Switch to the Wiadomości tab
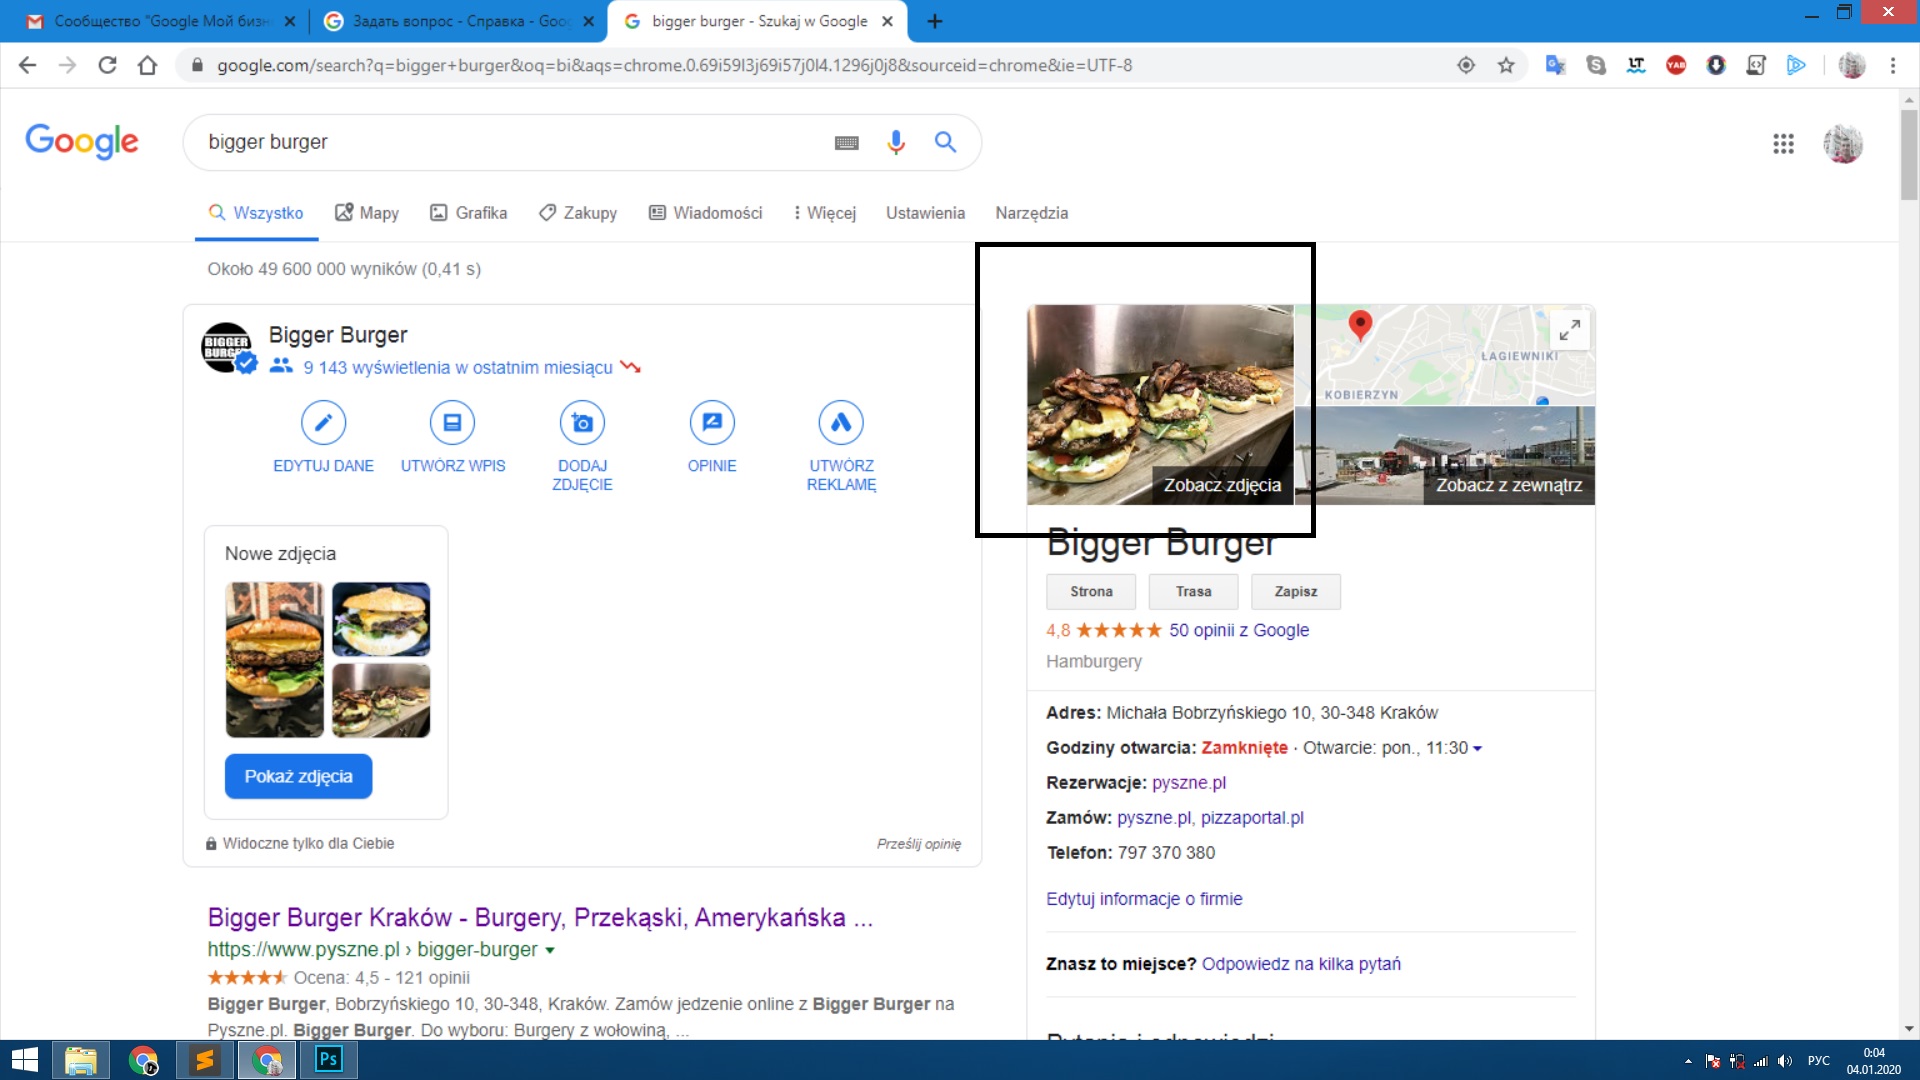This screenshot has height=1080, width=1920. click(x=706, y=213)
